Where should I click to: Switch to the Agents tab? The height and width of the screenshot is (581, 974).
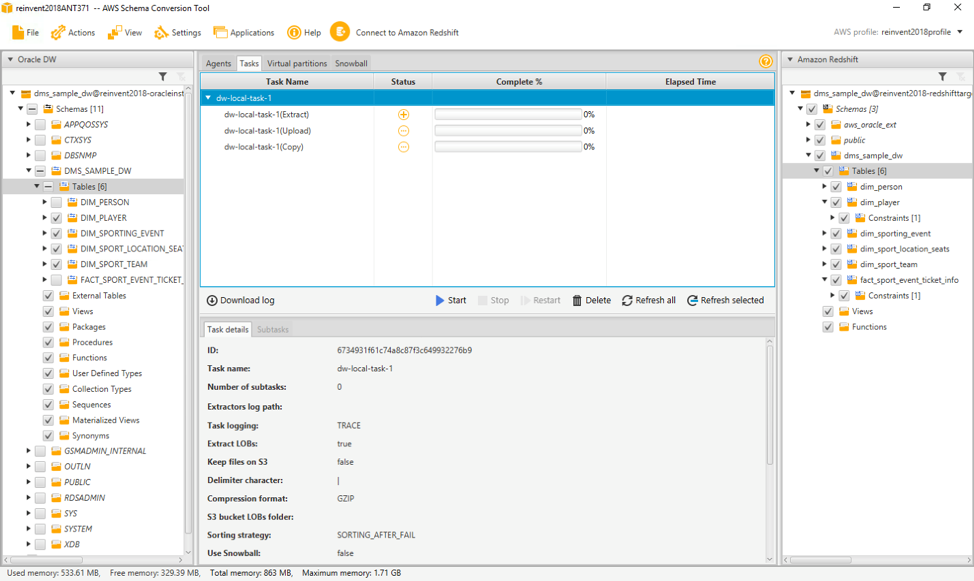pyautogui.click(x=218, y=63)
